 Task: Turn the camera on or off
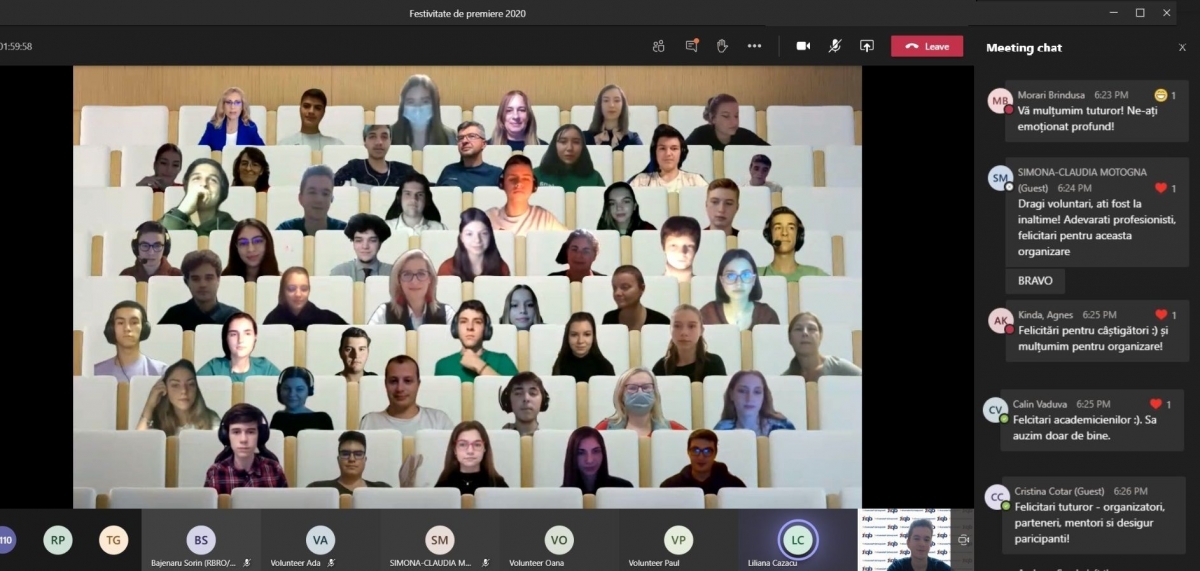tap(803, 46)
